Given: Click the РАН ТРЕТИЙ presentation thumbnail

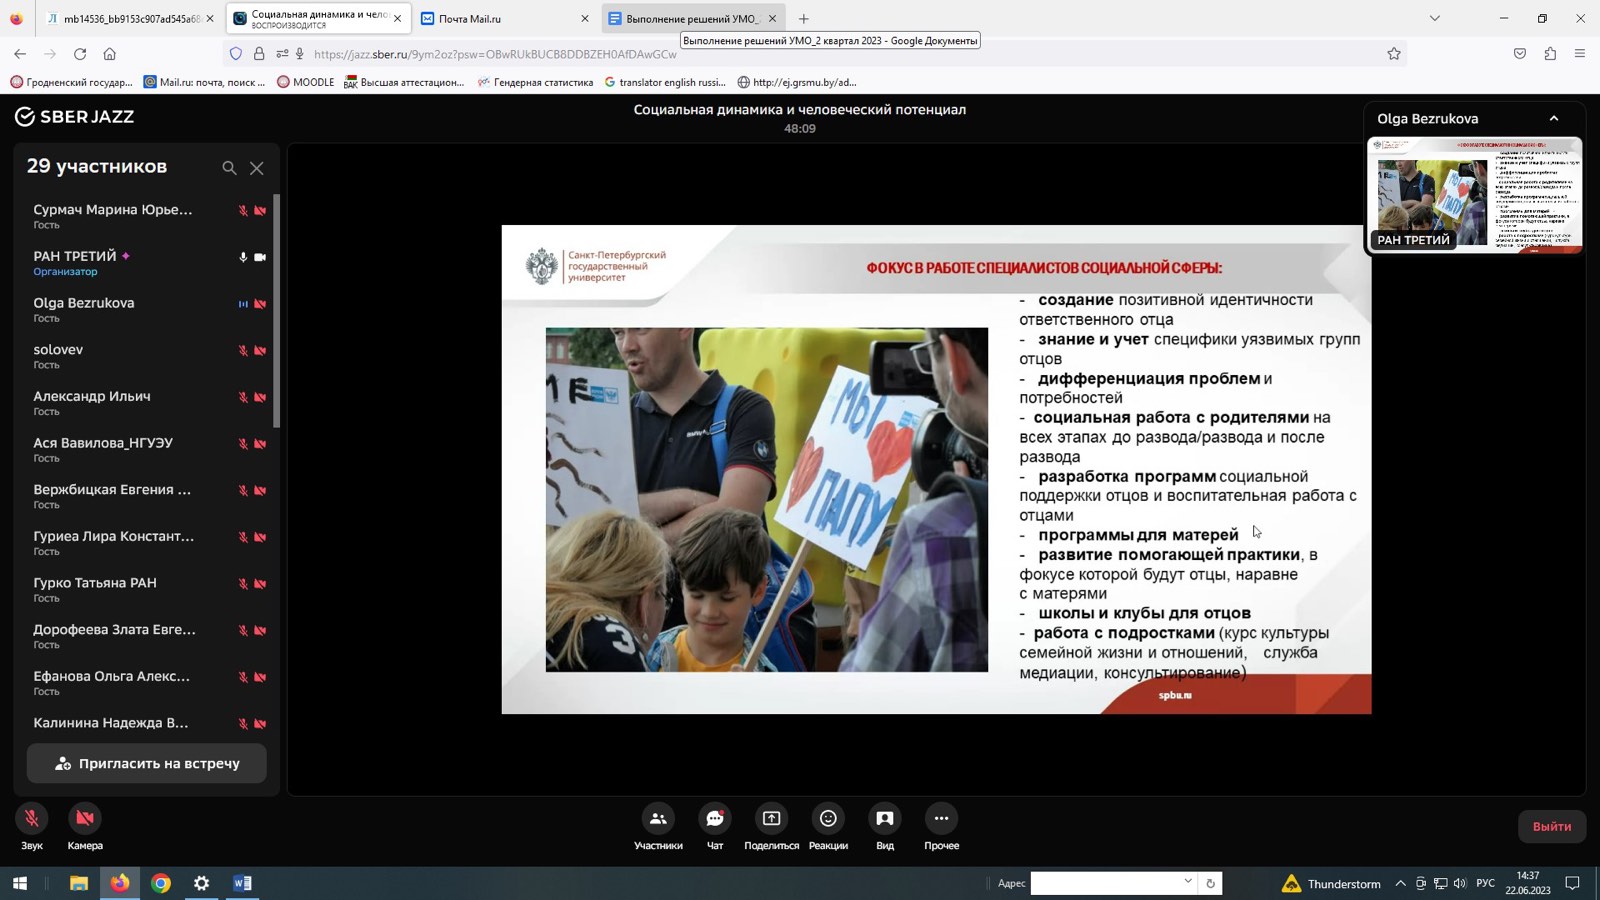Looking at the screenshot, I should (x=1474, y=195).
